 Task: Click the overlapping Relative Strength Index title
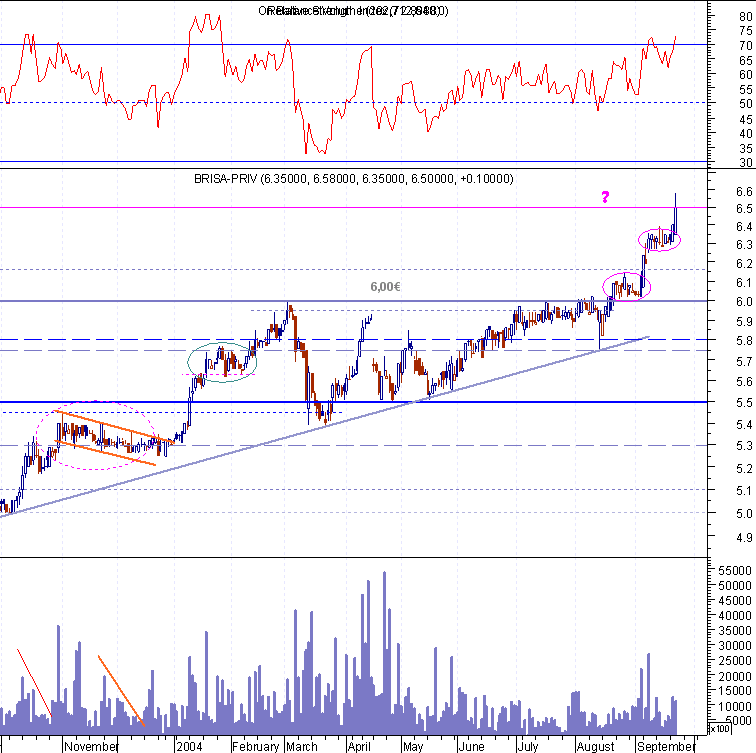click(x=353, y=11)
